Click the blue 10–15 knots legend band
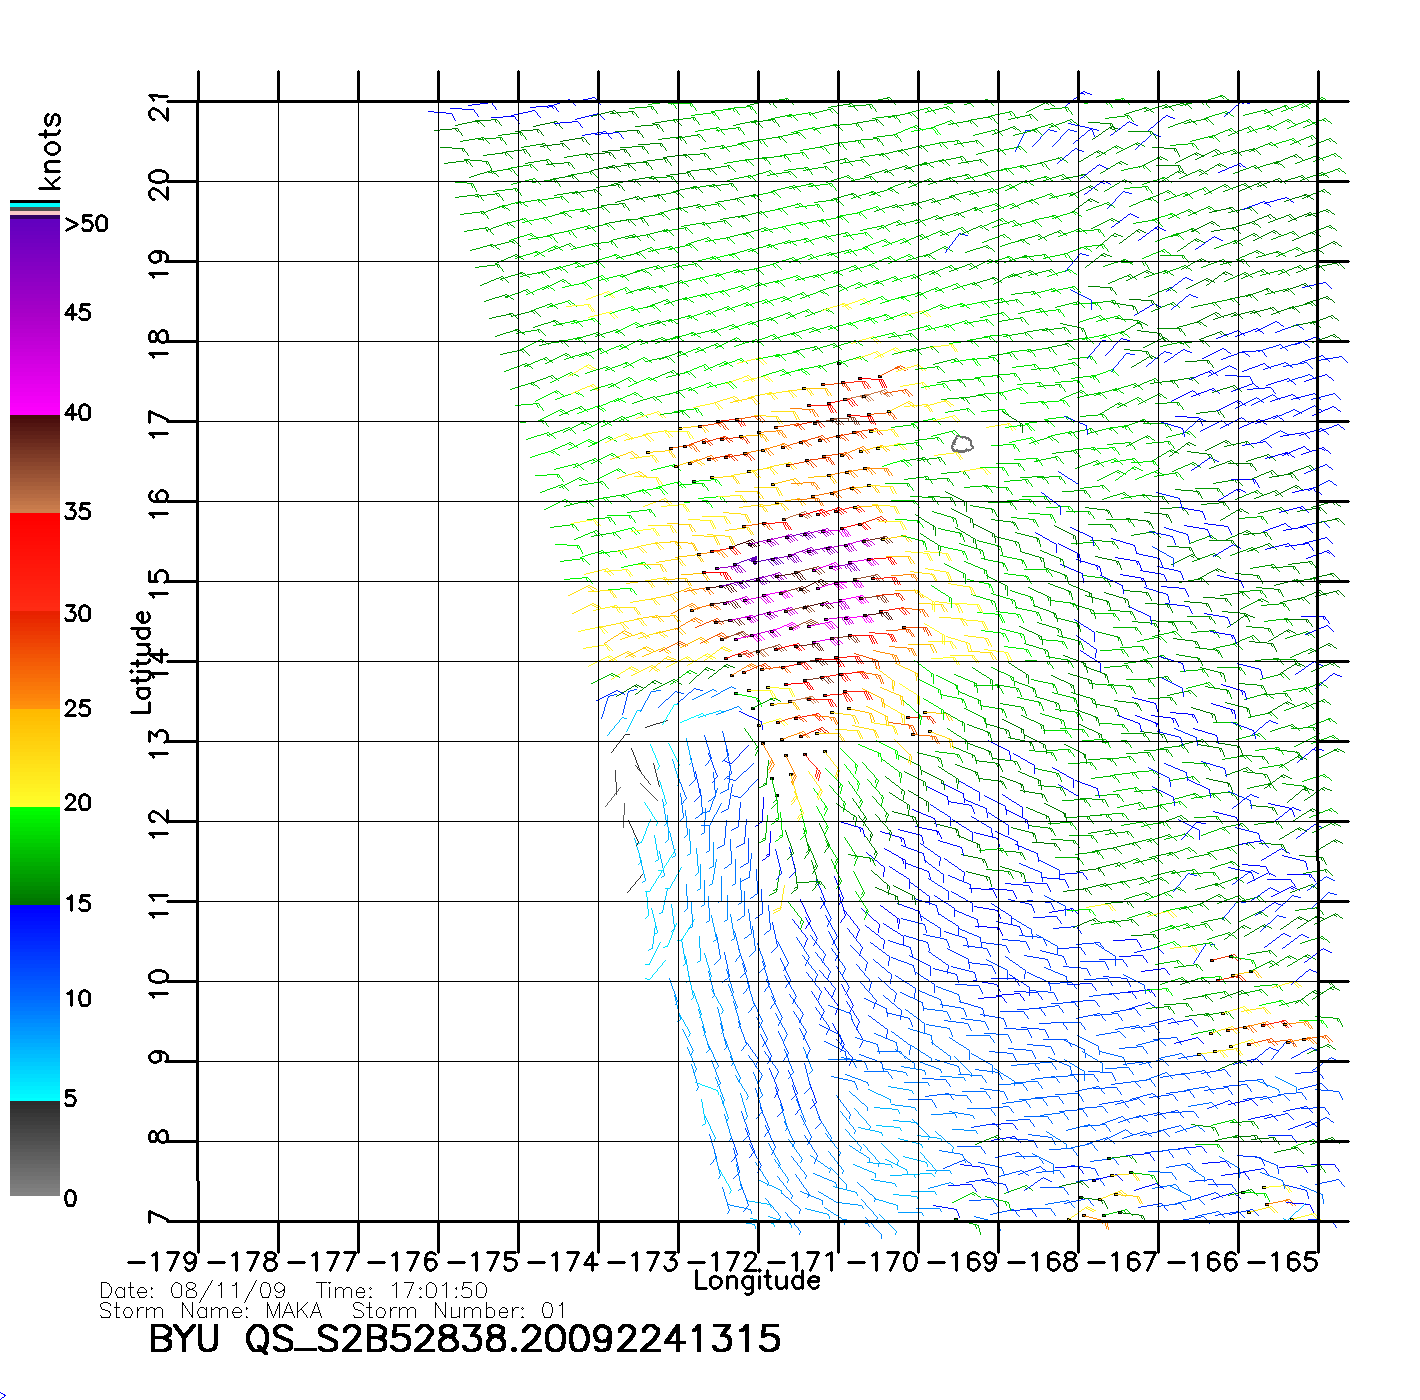The height and width of the screenshot is (1400, 1420). (x=34, y=953)
